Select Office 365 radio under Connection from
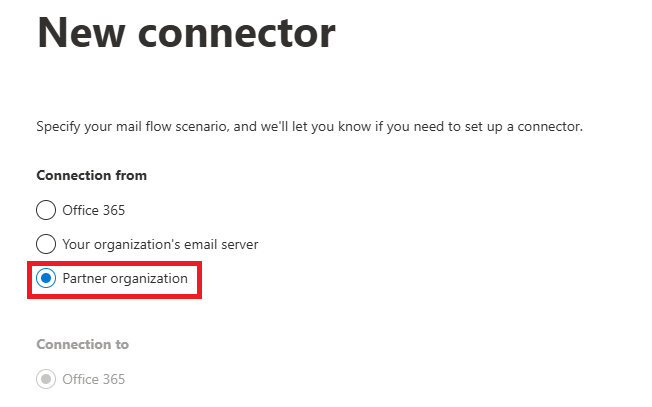The height and width of the screenshot is (407, 652). (x=45, y=210)
